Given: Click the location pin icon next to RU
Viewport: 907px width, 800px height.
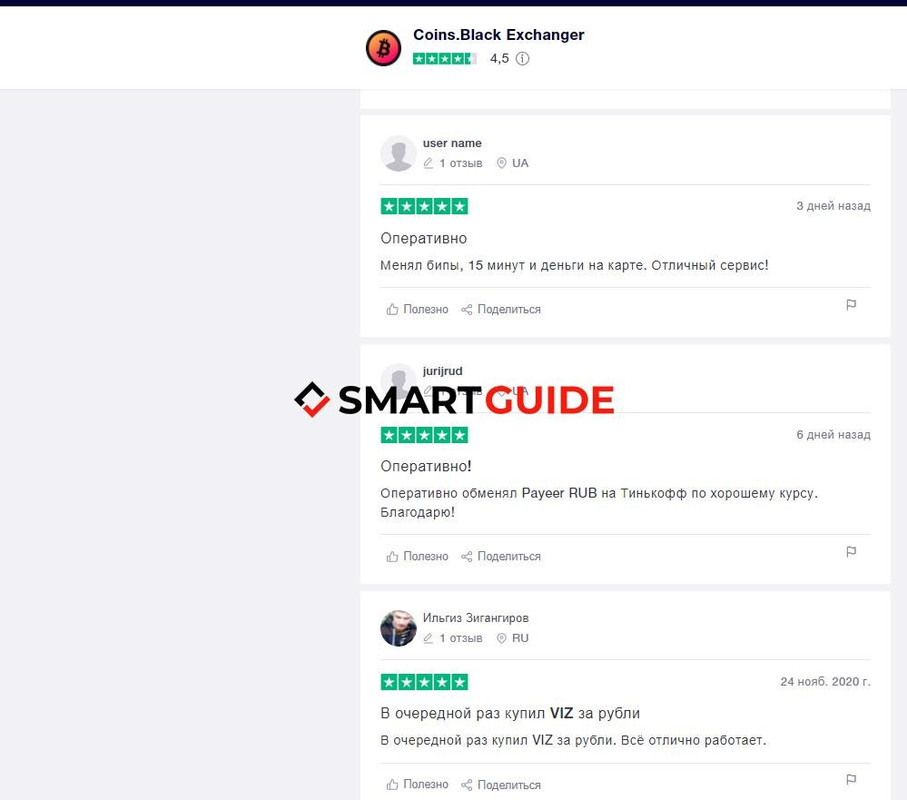Looking at the screenshot, I should [x=502, y=638].
